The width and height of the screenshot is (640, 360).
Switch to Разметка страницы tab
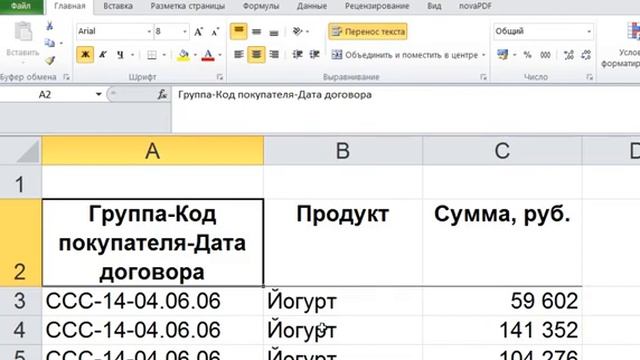coord(187,6)
